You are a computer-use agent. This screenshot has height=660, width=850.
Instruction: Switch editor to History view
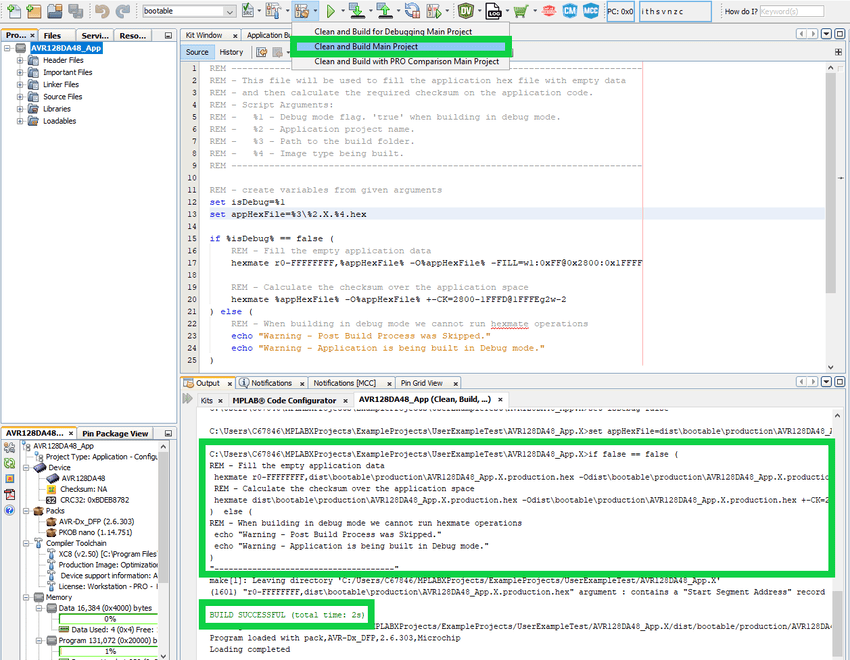click(x=231, y=52)
